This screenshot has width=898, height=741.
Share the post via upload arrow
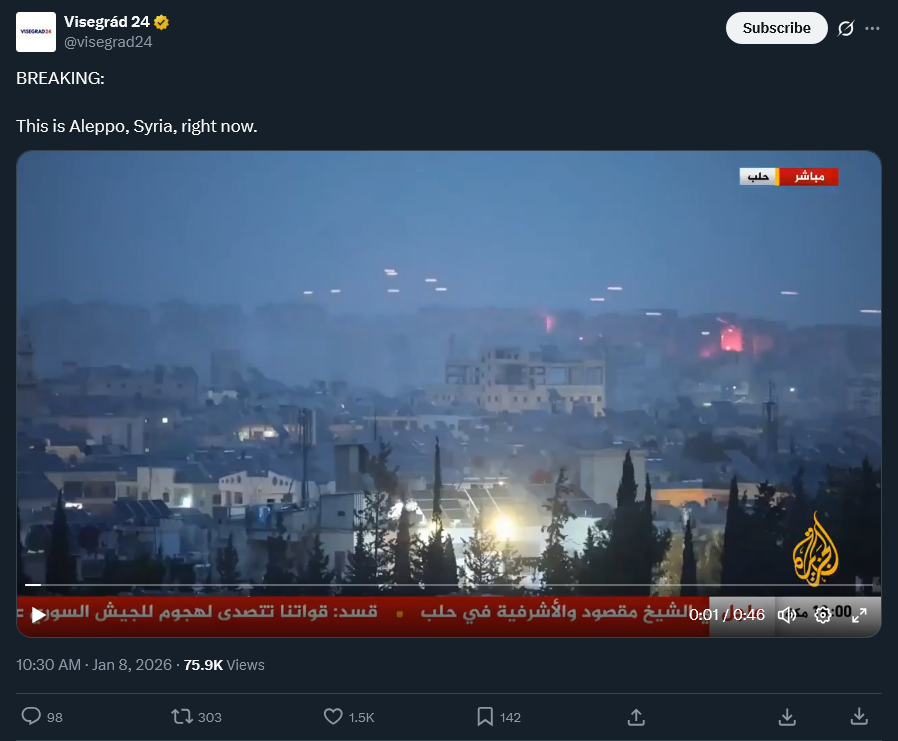(636, 716)
